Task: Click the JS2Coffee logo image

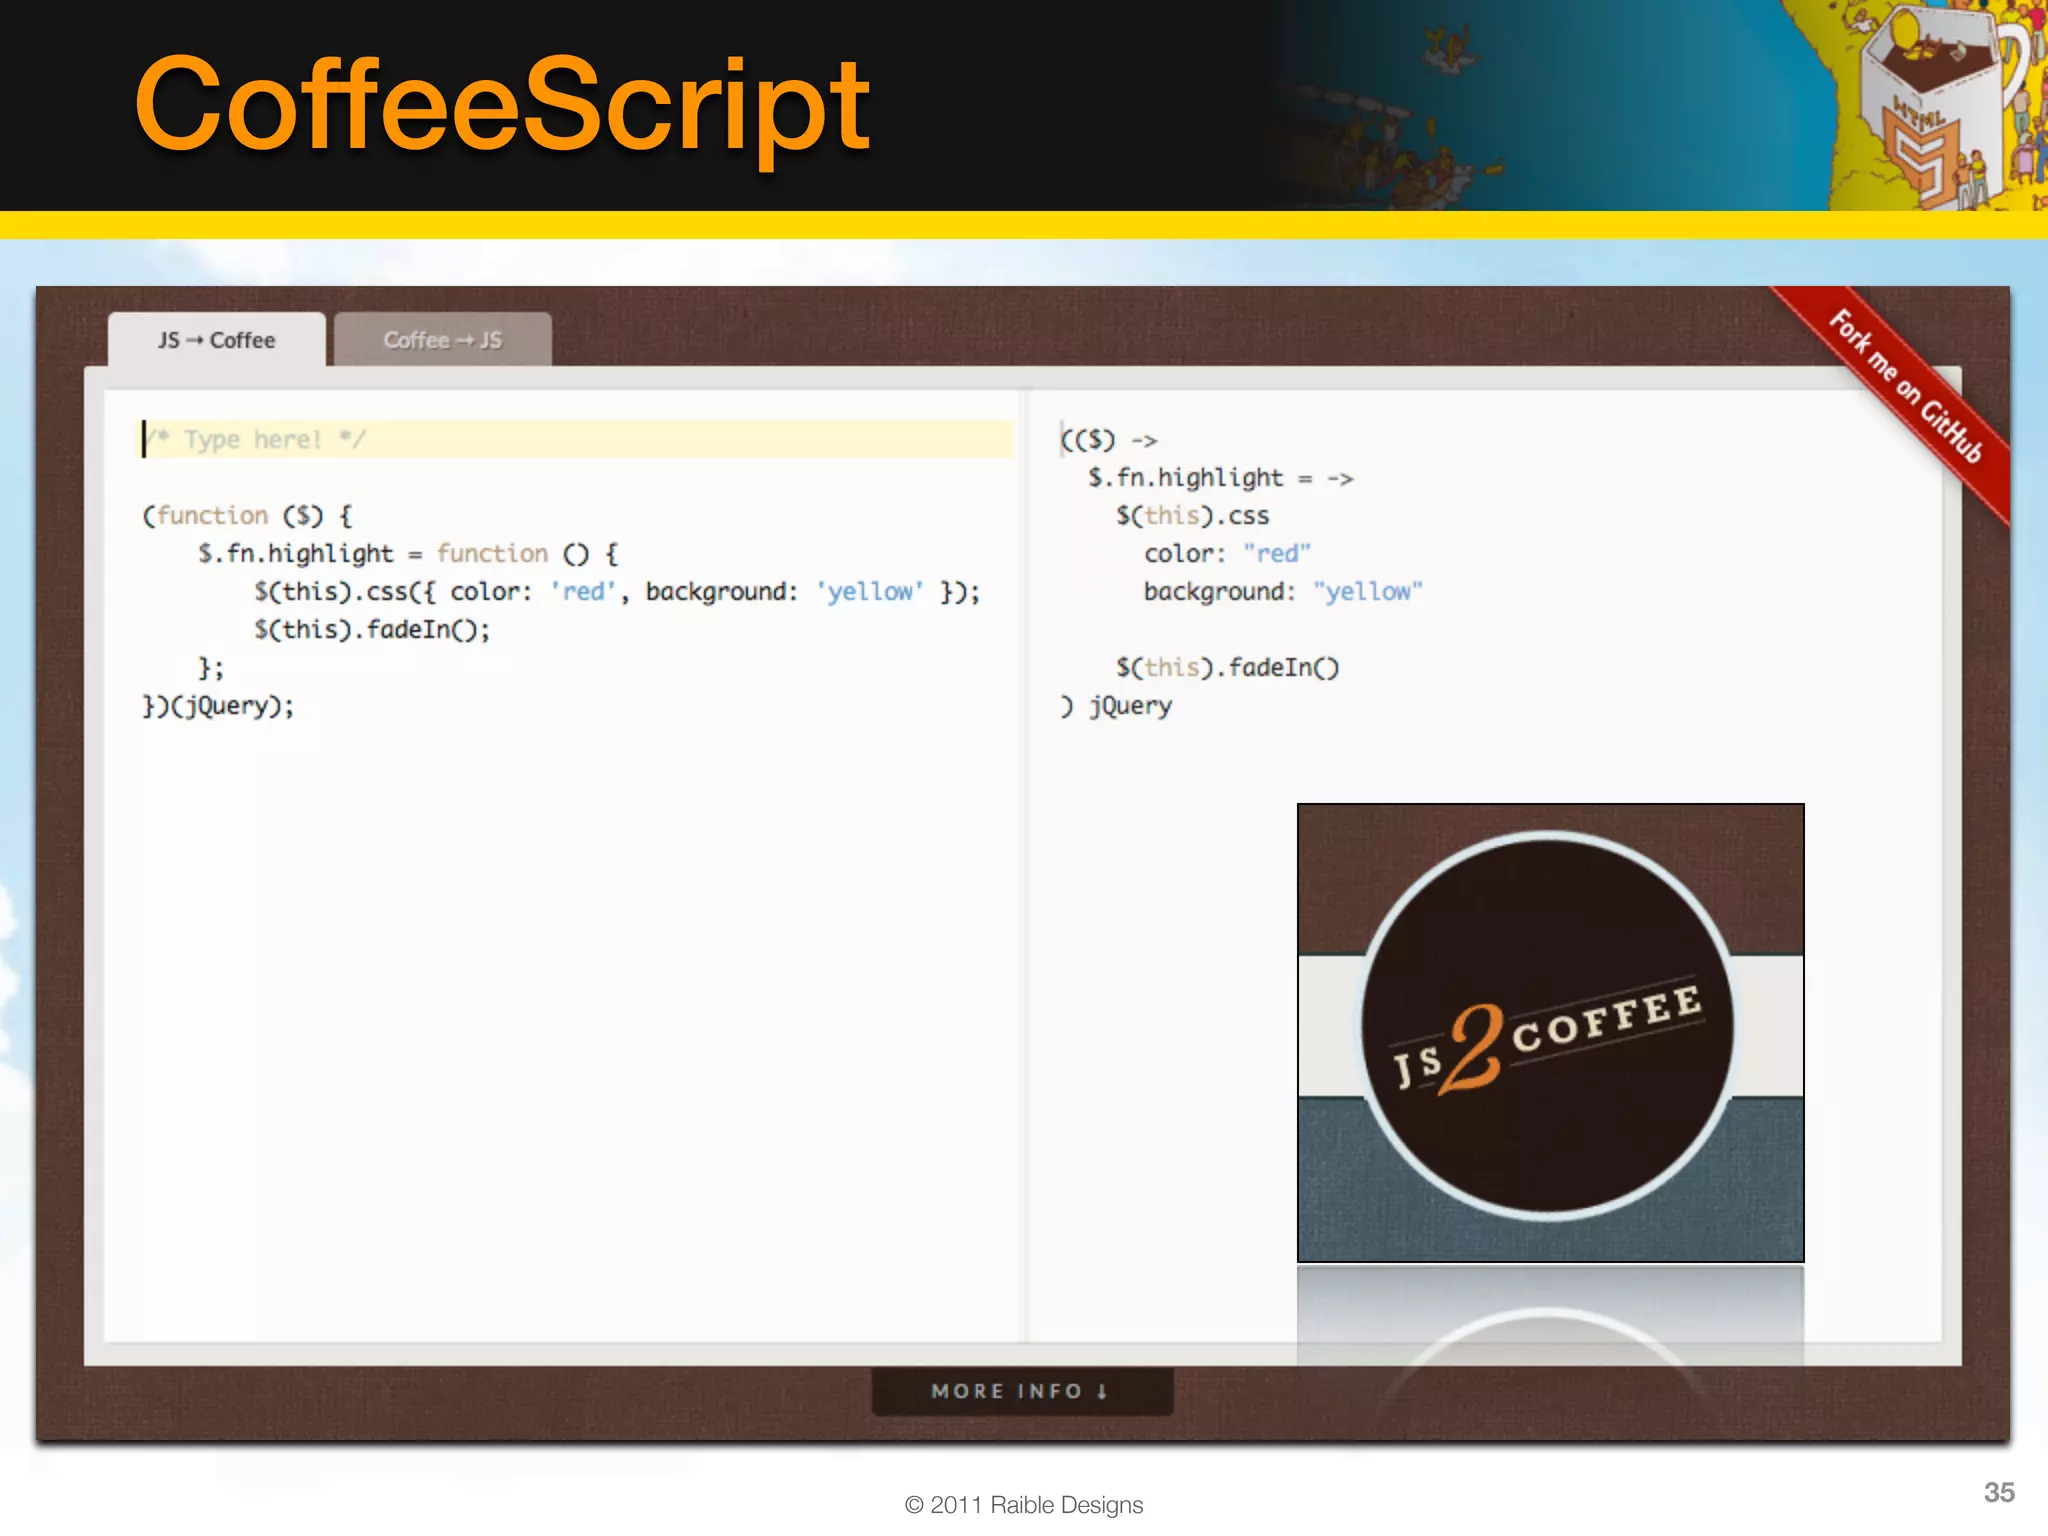Action: pyautogui.click(x=1550, y=1032)
